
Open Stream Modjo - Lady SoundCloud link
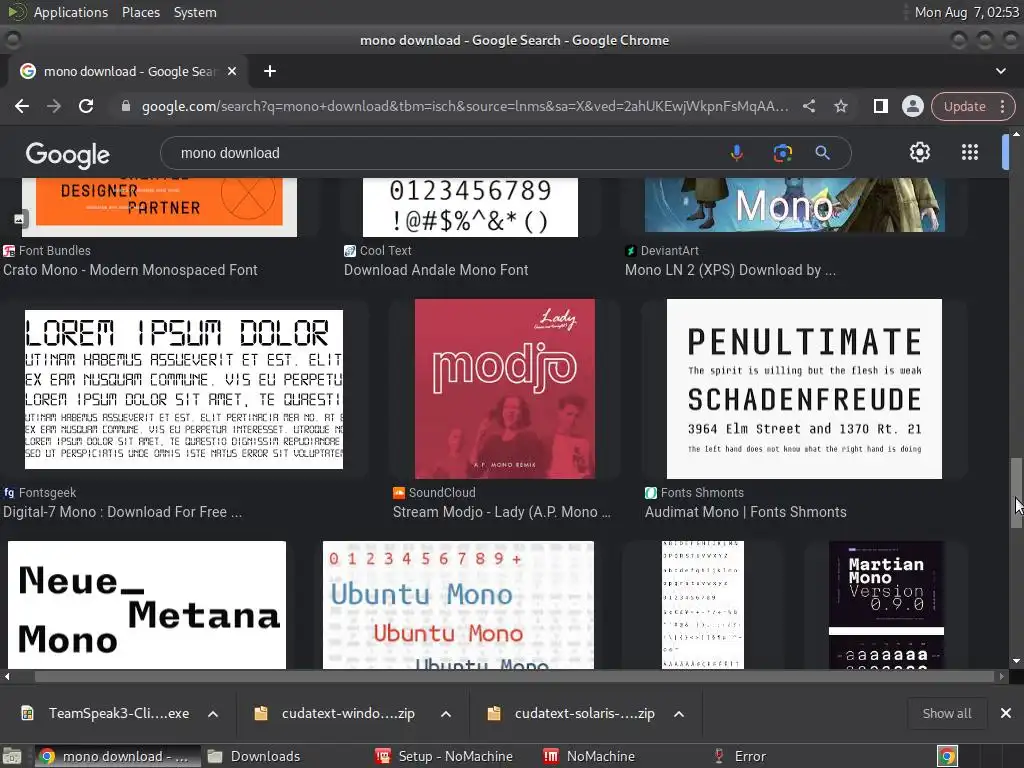pyautogui.click(x=502, y=512)
